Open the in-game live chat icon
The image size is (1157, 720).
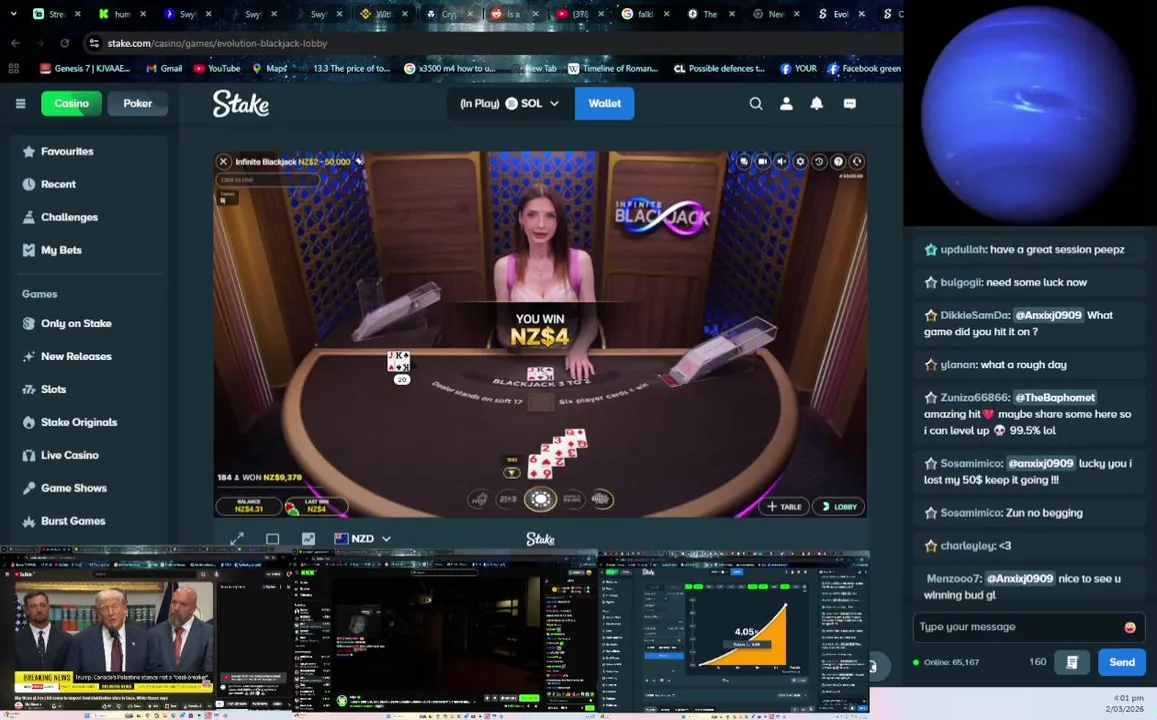(744, 162)
